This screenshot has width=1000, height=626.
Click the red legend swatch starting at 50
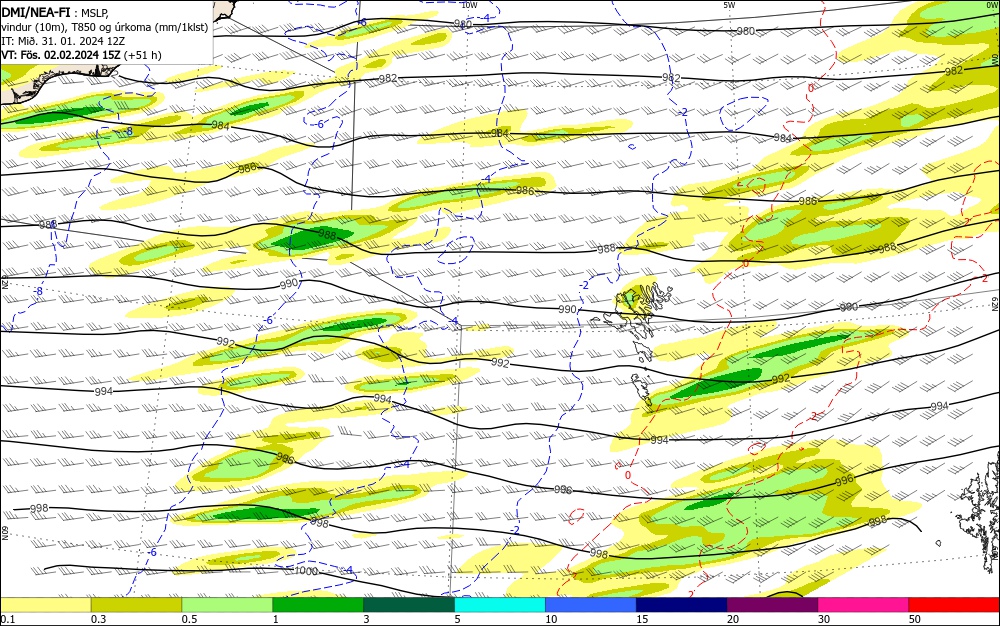pyautogui.click(x=954, y=605)
